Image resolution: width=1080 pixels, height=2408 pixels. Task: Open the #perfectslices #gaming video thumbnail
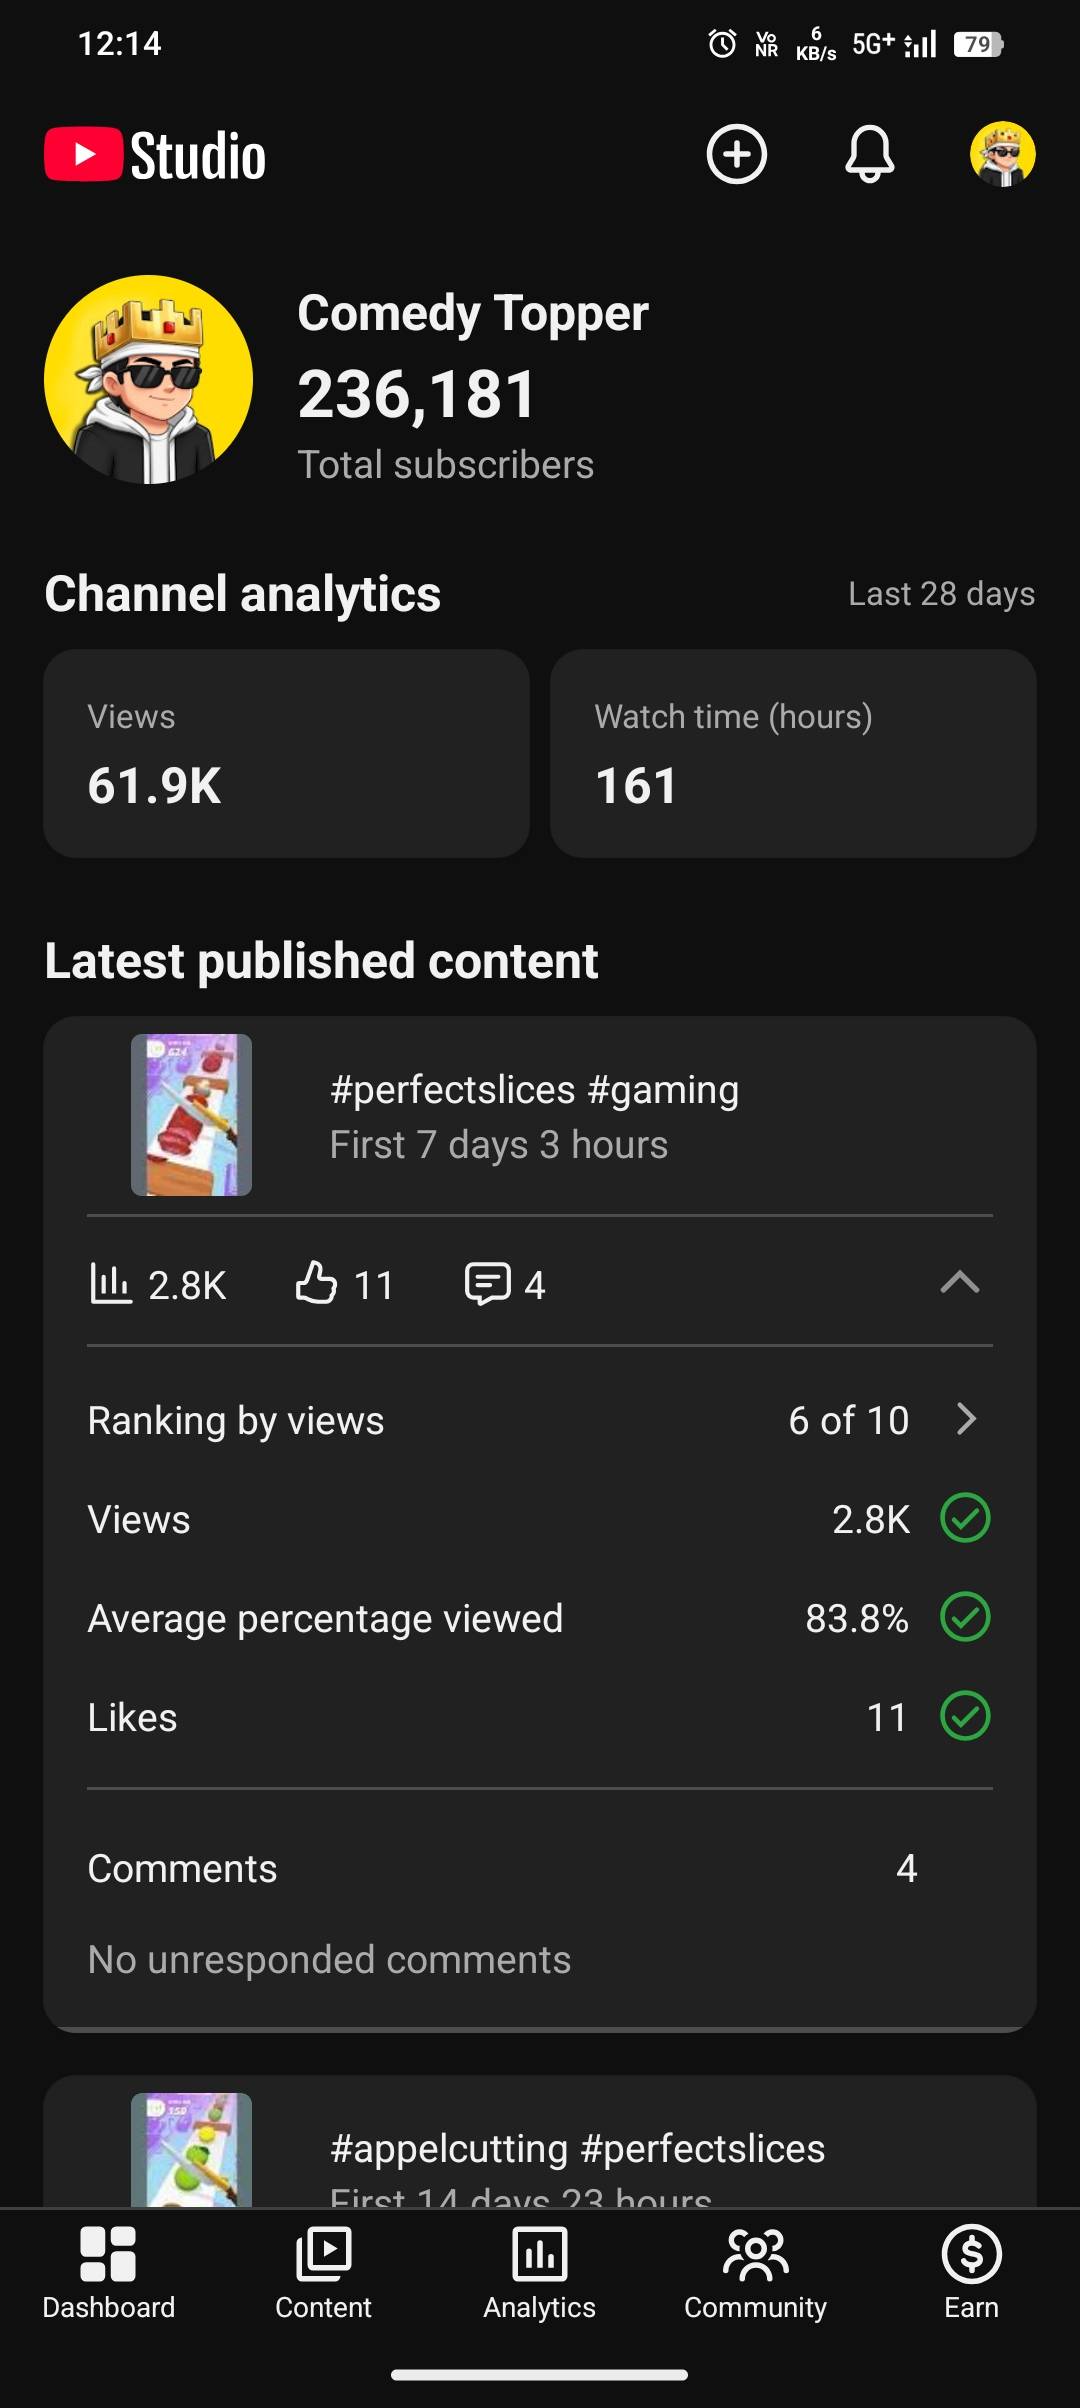(x=191, y=1115)
